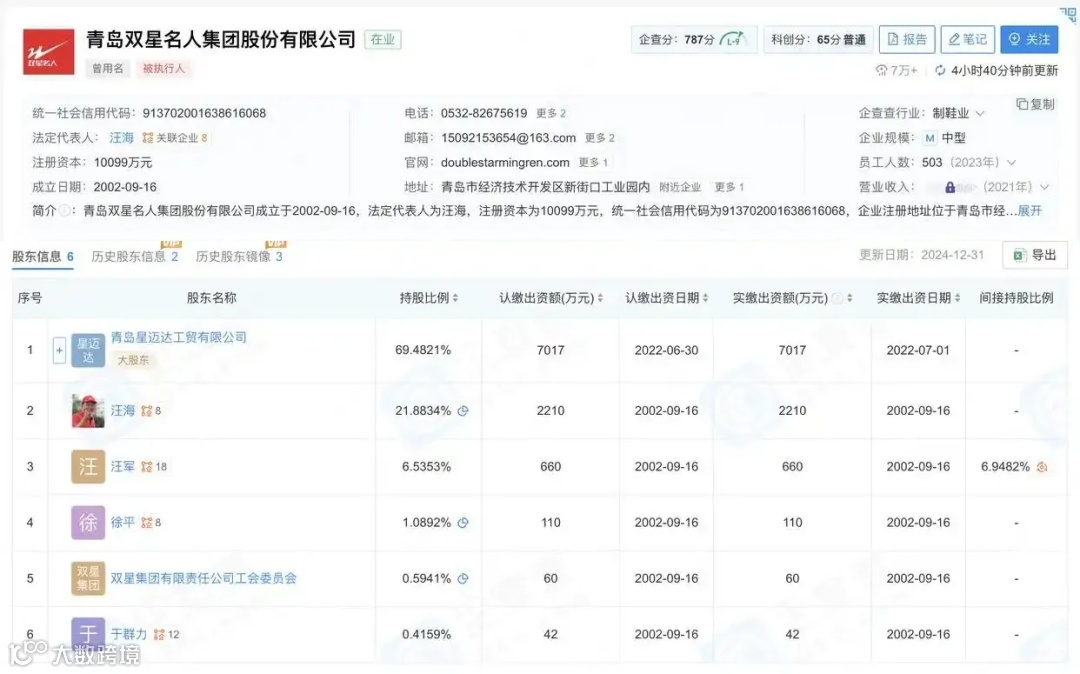
Task: Click history icon next to 0.5941%
Action: [x=463, y=578]
